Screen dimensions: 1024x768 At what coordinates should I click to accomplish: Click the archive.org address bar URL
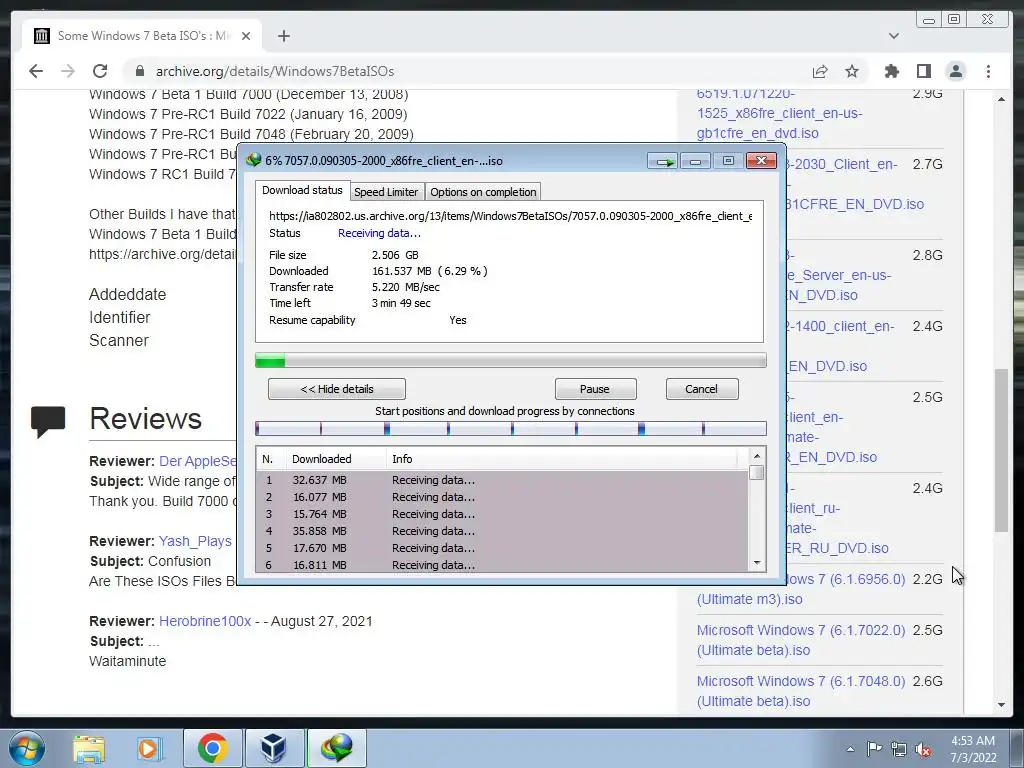275,71
